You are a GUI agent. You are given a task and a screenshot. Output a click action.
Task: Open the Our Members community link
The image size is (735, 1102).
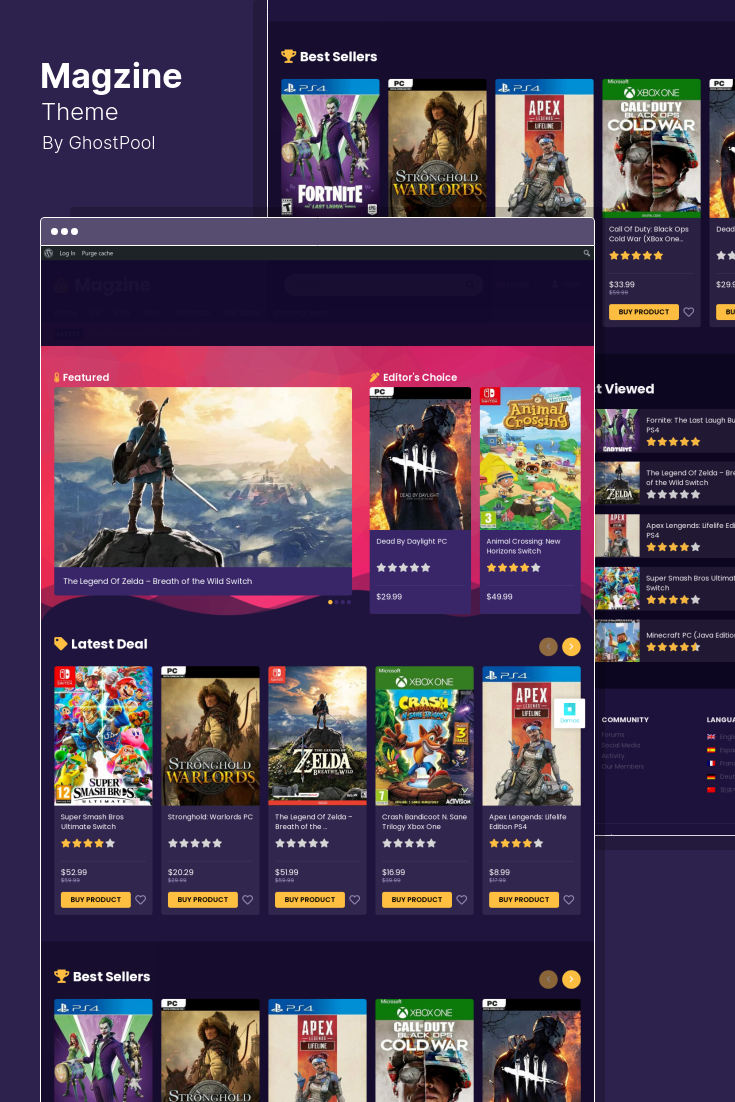(623, 766)
